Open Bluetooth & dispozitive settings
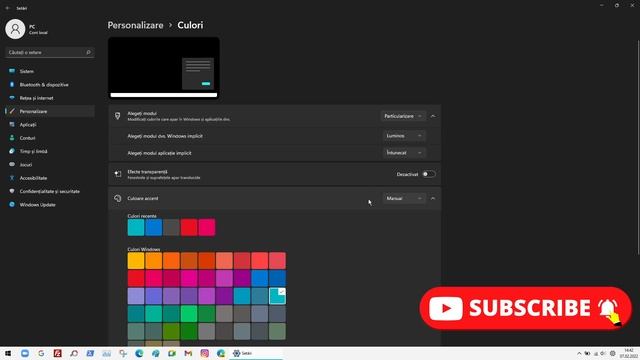This screenshot has height=360, width=640. point(50,84)
